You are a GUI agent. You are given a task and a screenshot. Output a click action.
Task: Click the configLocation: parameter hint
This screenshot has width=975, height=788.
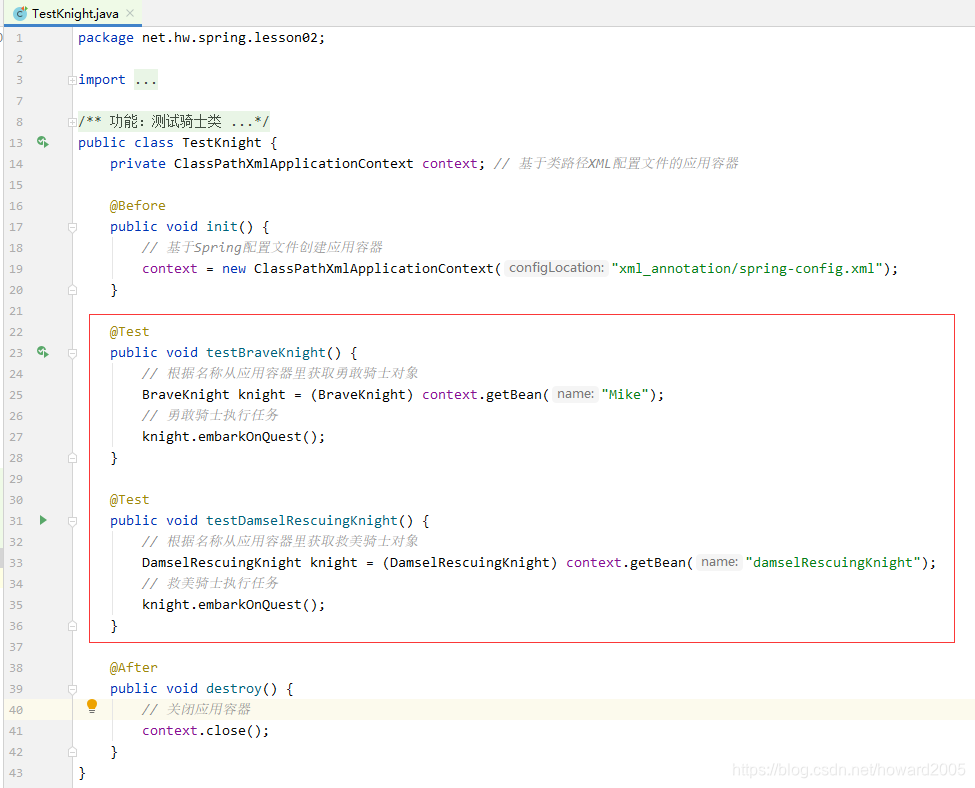coord(556,268)
